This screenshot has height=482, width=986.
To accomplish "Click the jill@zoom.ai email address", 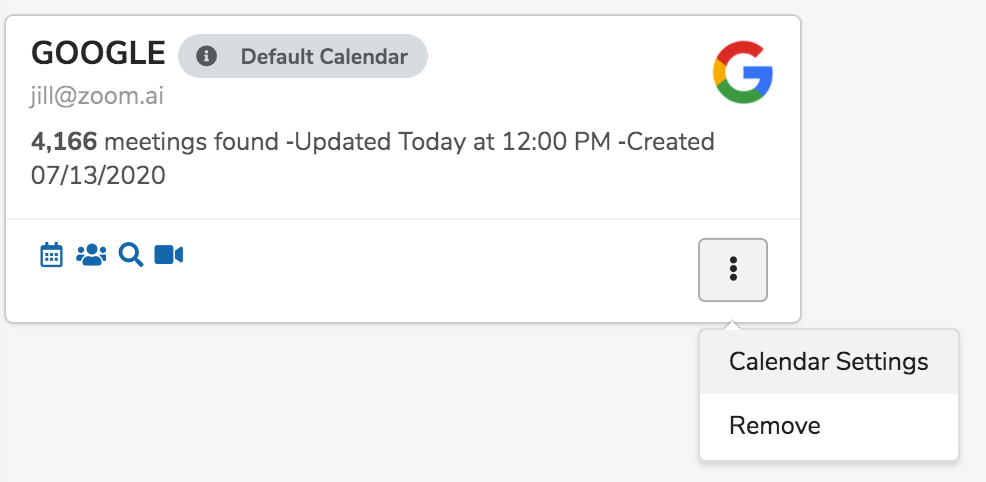I will point(98,96).
